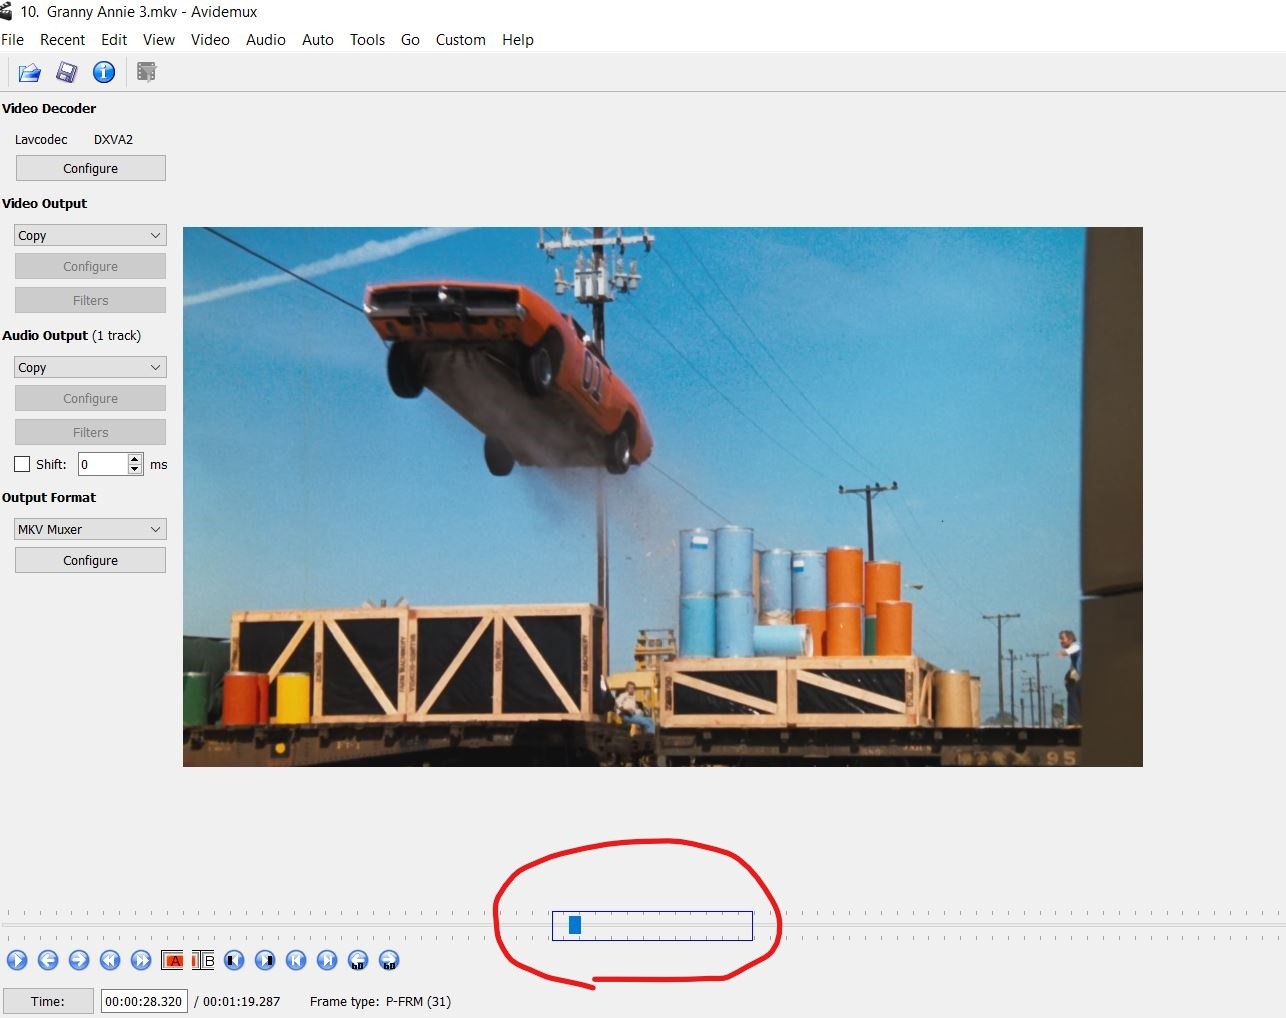1286x1018 pixels.
Task: Open the Tools menu
Action: pos(367,40)
